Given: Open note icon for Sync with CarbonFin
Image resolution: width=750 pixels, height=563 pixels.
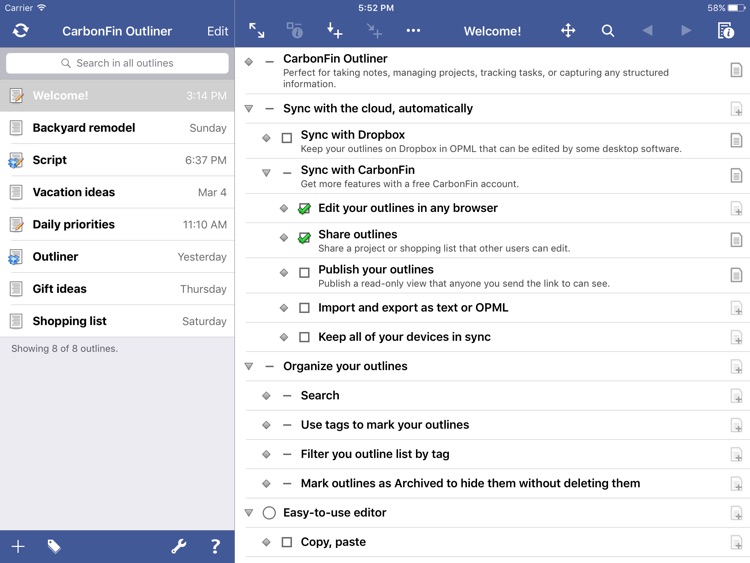Looking at the screenshot, I should click(736, 176).
